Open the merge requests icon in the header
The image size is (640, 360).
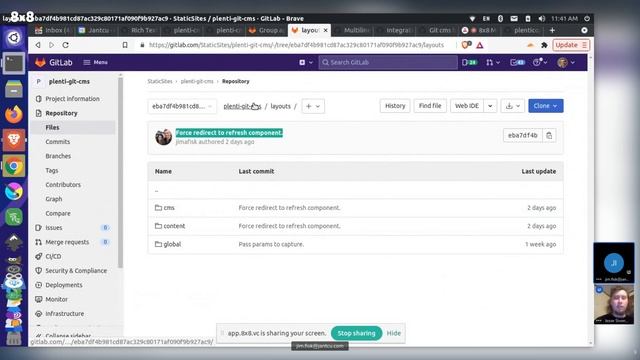pos(493,62)
